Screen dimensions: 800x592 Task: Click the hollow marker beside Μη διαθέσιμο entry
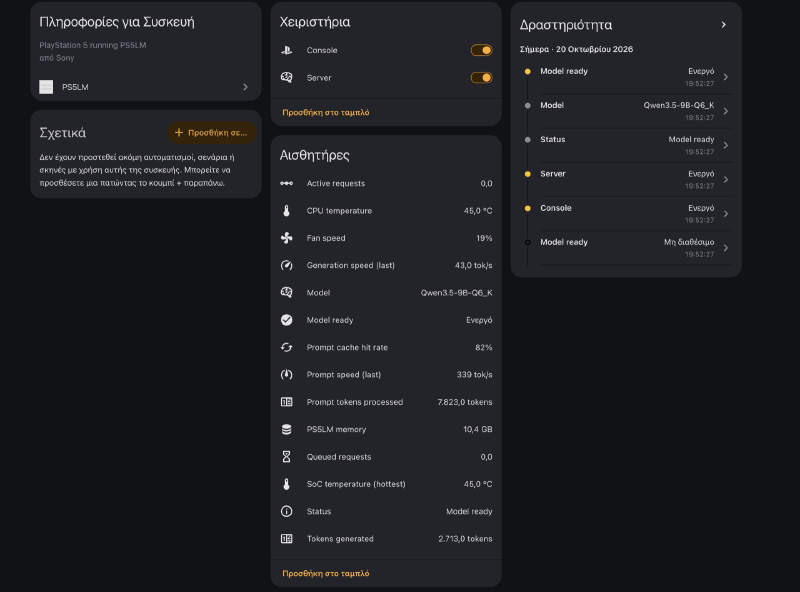(528, 242)
